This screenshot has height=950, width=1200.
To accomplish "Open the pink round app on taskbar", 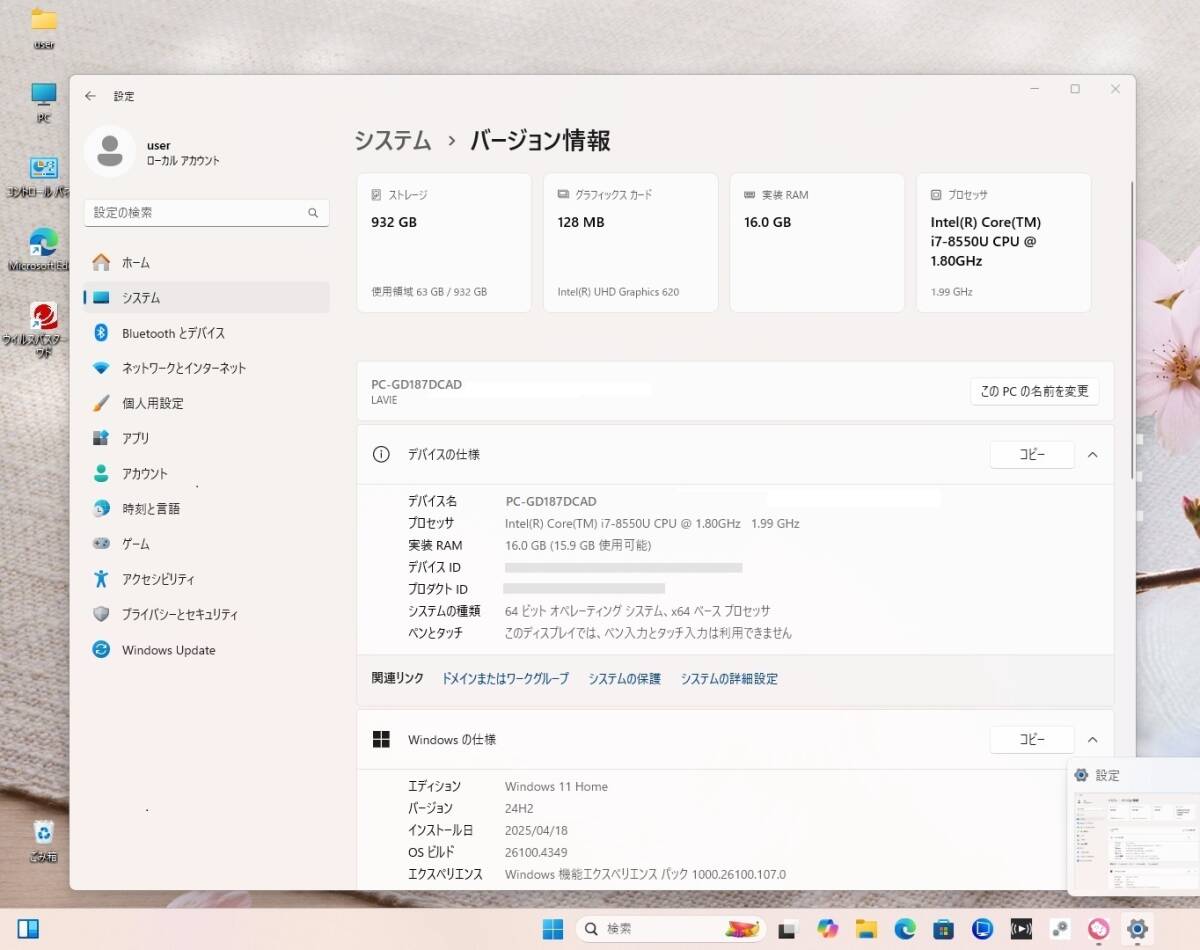I will point(1098,929).
